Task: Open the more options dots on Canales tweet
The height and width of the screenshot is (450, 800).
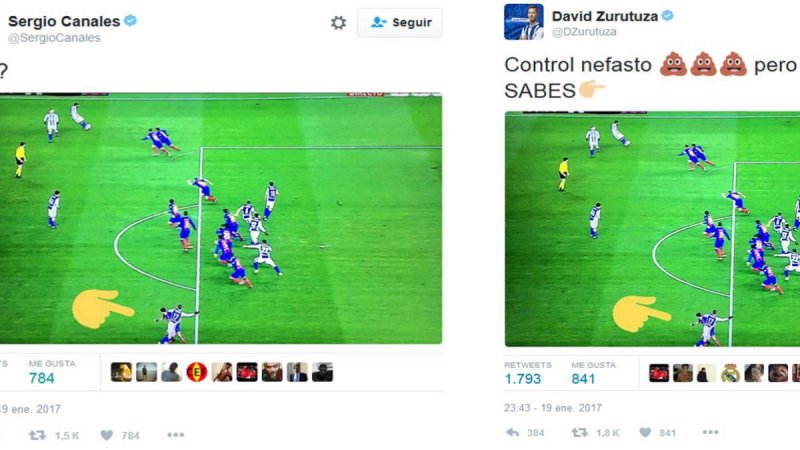Action: (176, 435)
